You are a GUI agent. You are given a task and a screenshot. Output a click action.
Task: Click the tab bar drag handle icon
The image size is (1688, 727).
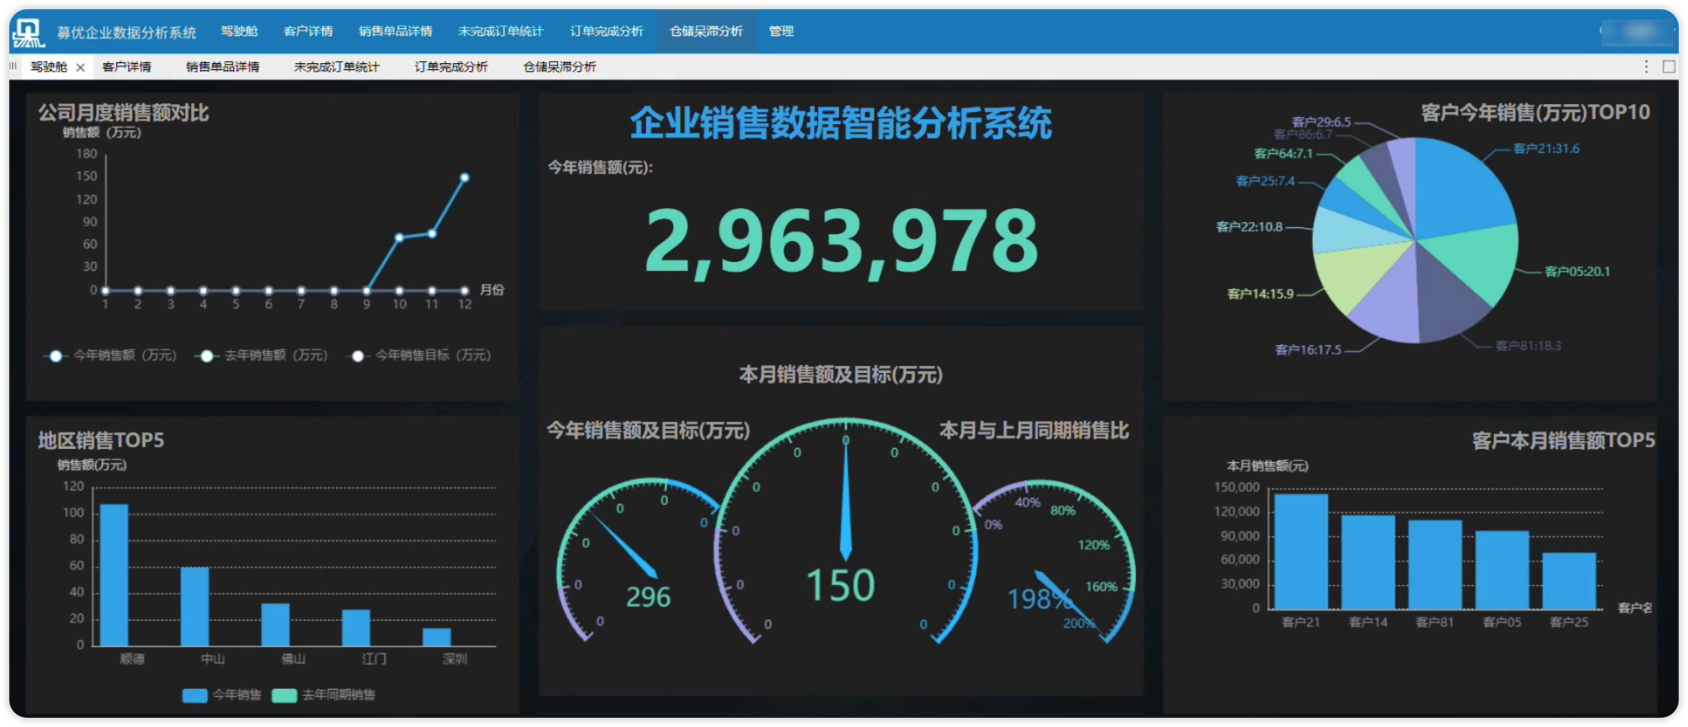click(x=14, y=67)
